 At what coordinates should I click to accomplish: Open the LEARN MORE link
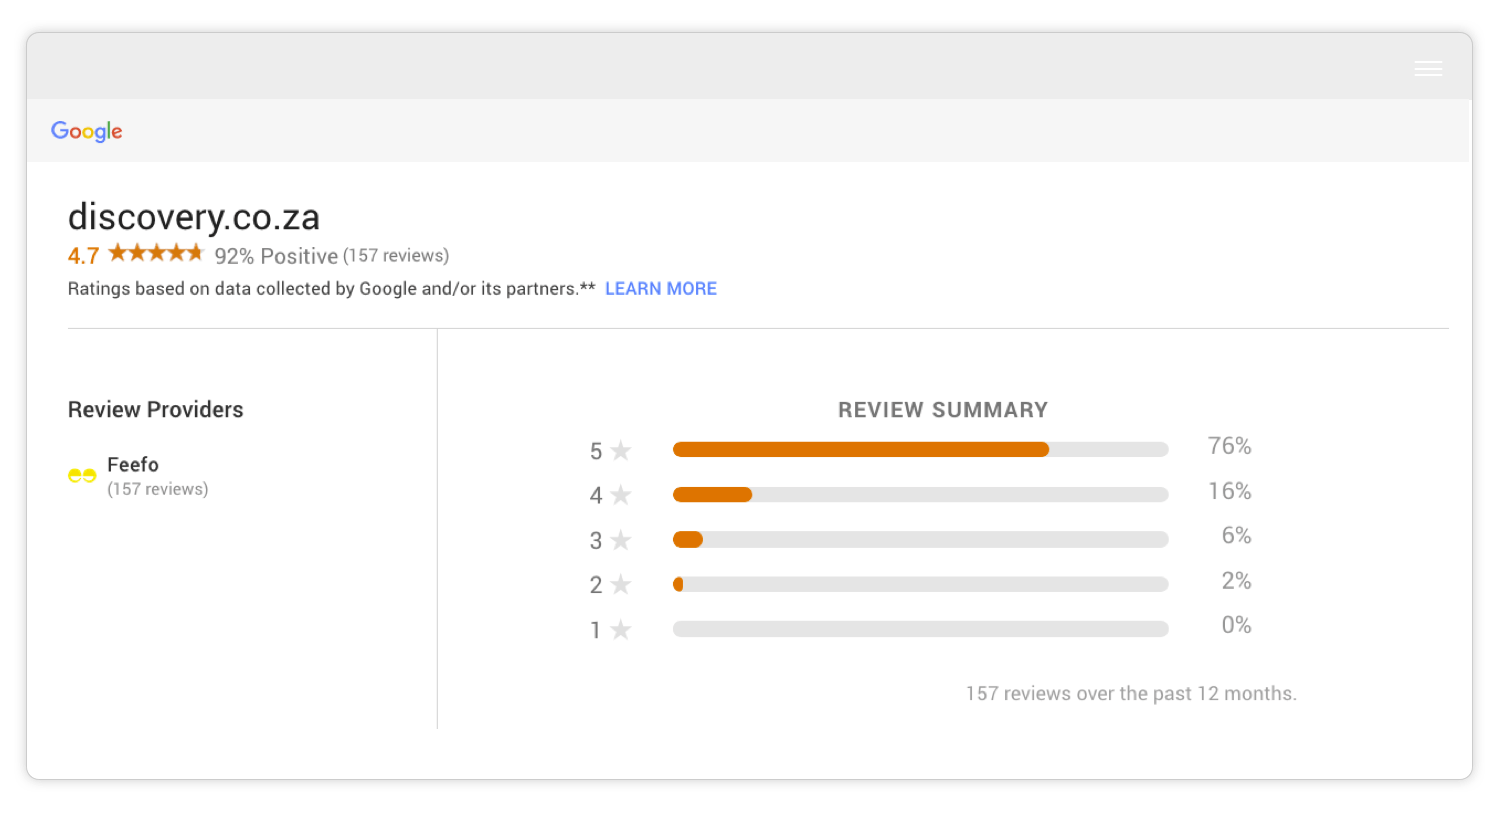(661, 289)
